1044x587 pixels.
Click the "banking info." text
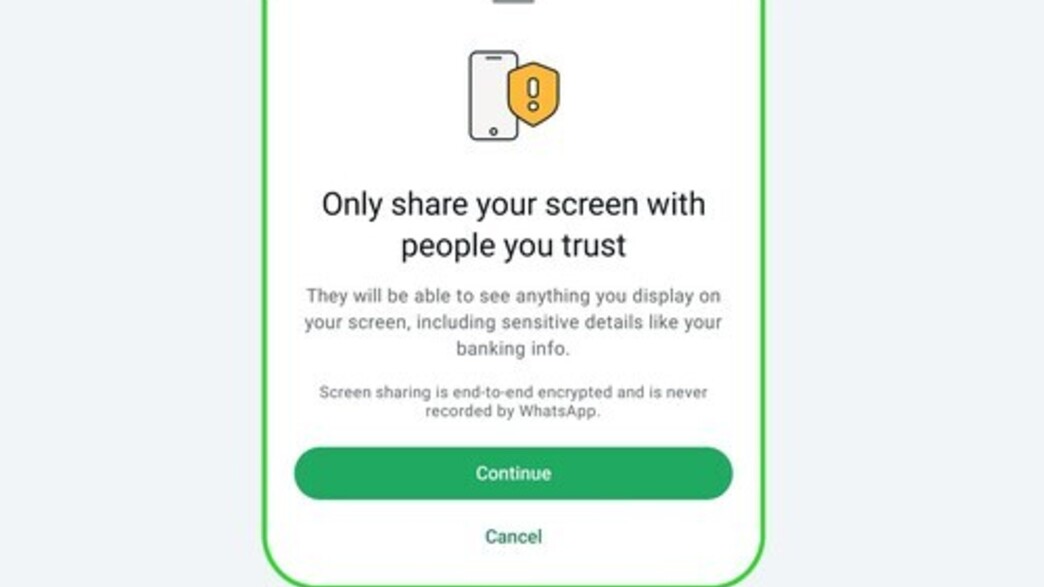tap(513, 349)
